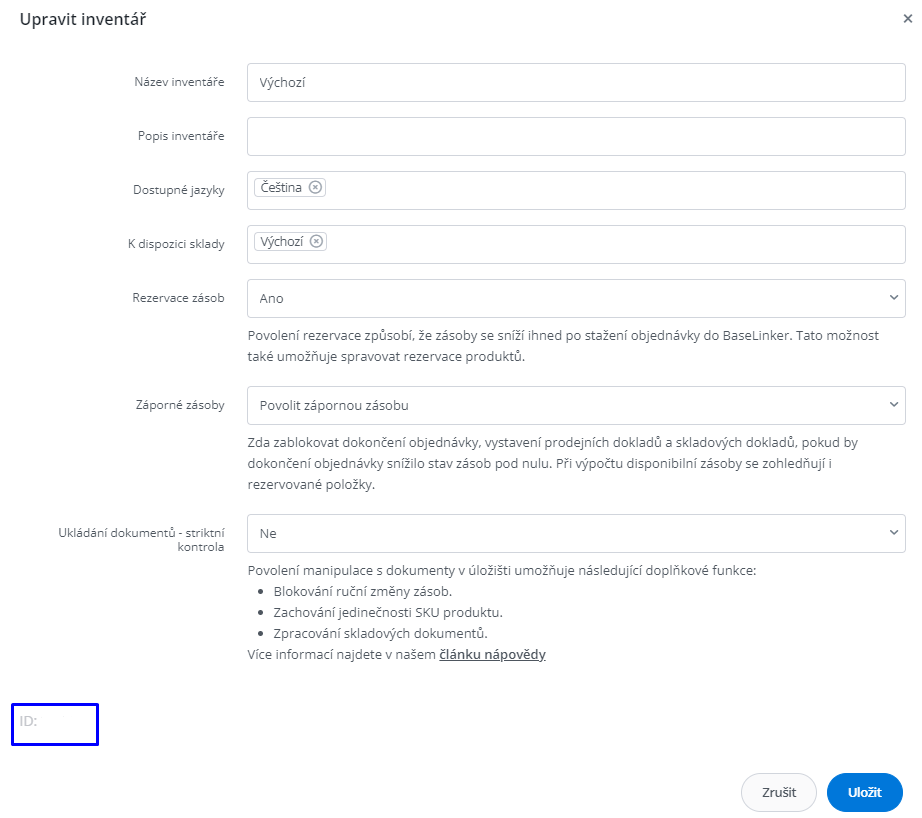This screenshot has height=818, width=922.
Task: Select the Čeština tag text
Action: point(281,188)
